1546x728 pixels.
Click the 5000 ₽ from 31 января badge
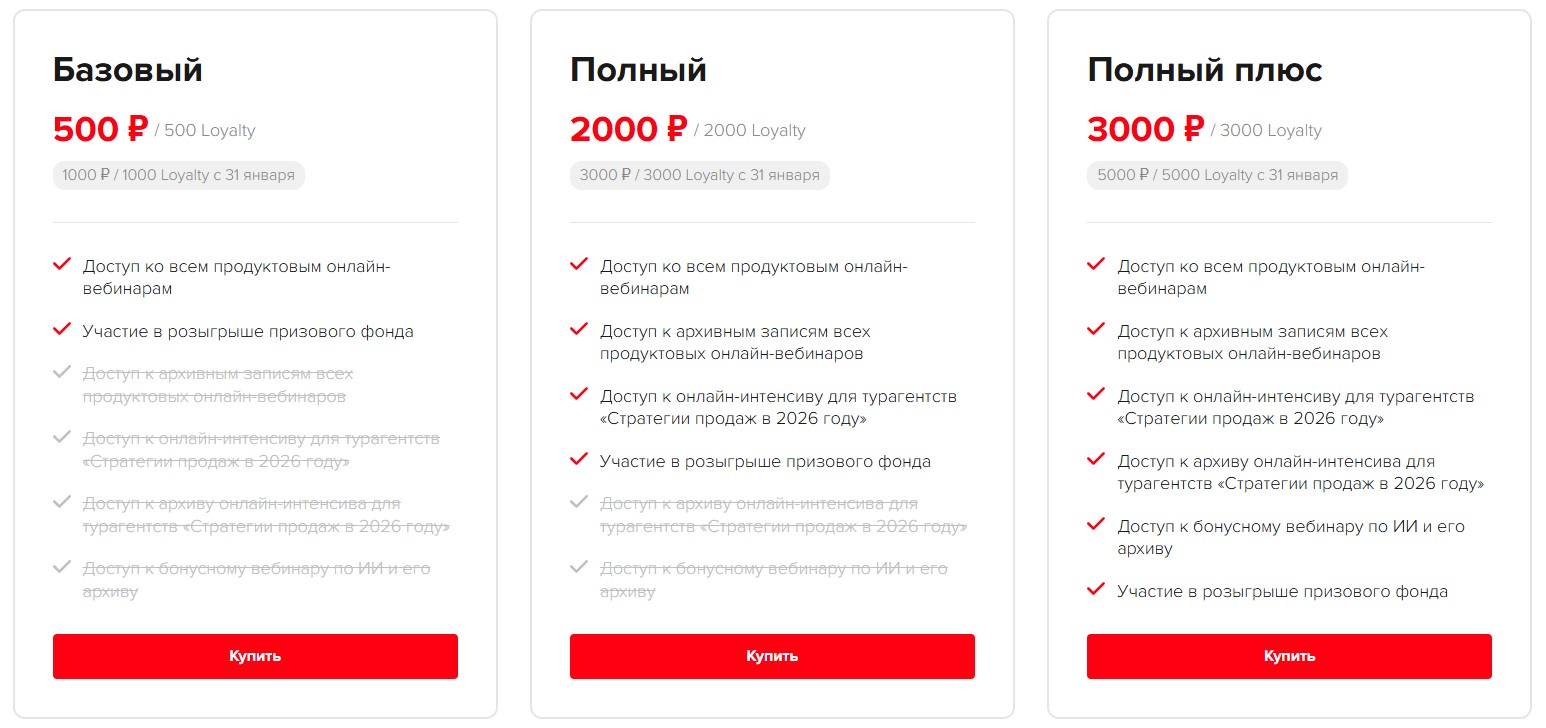pos(1217,175)
